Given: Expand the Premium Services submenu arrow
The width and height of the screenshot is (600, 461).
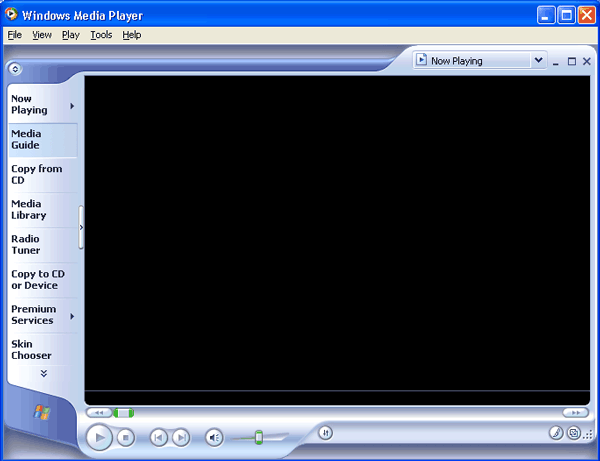Looking at the screenshot, I should point(72,315).
